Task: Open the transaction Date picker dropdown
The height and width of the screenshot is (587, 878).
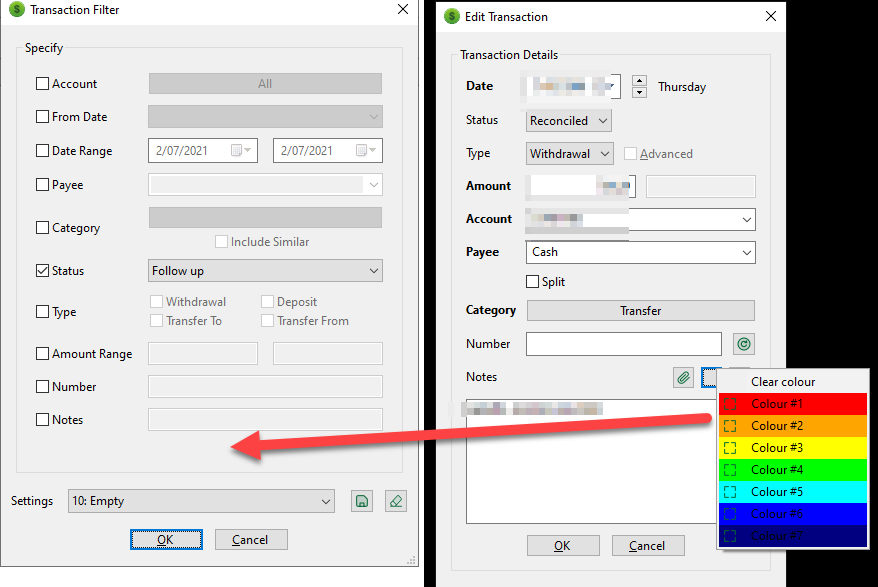Action: [x=613, y=86]
